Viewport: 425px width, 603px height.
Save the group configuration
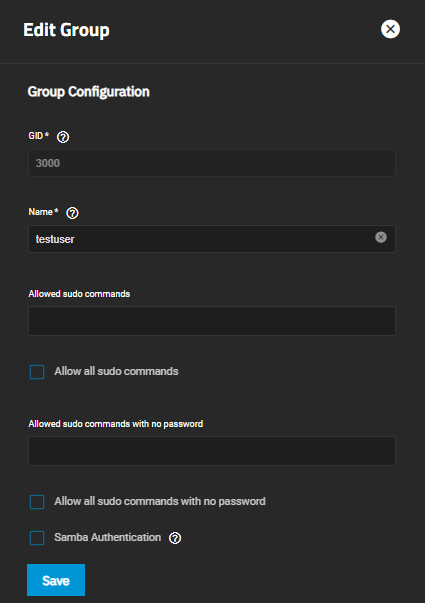point(56,580)
